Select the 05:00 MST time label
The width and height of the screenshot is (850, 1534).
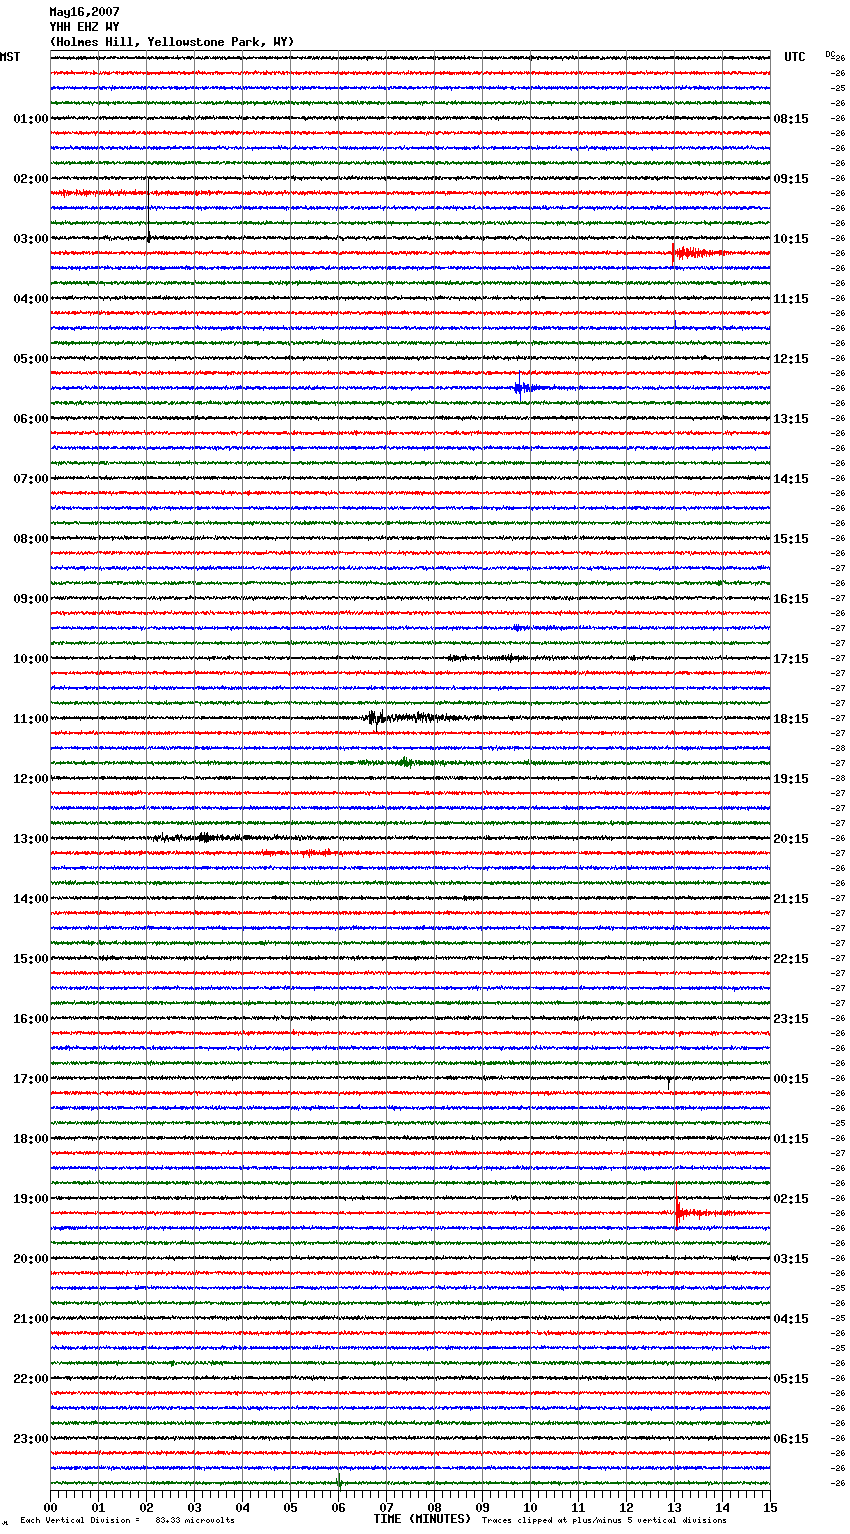(x=30, y=359)
